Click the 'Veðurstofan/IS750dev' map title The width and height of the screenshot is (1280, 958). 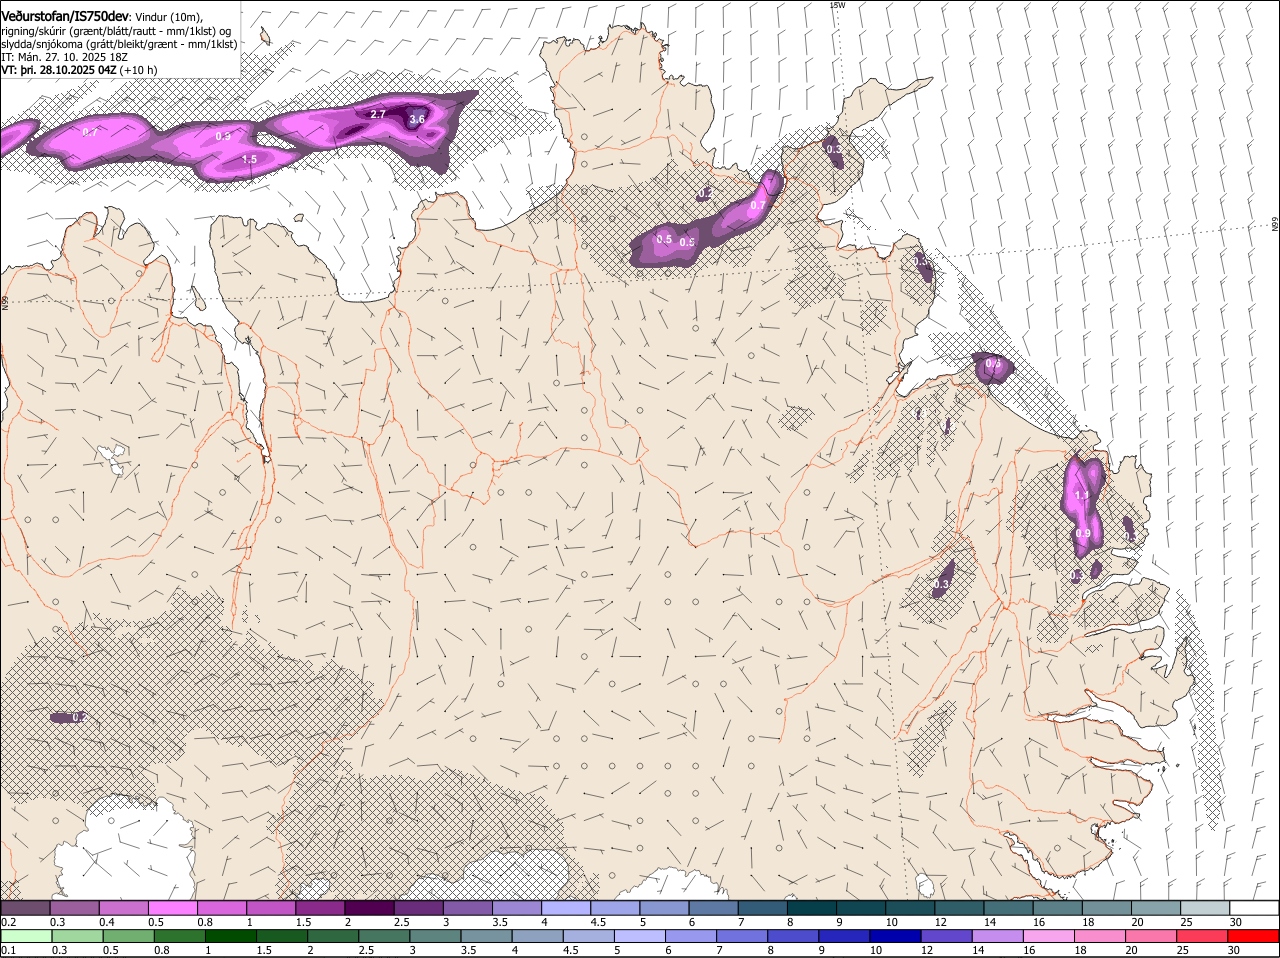pyautogui.click(x=65, y=17)
